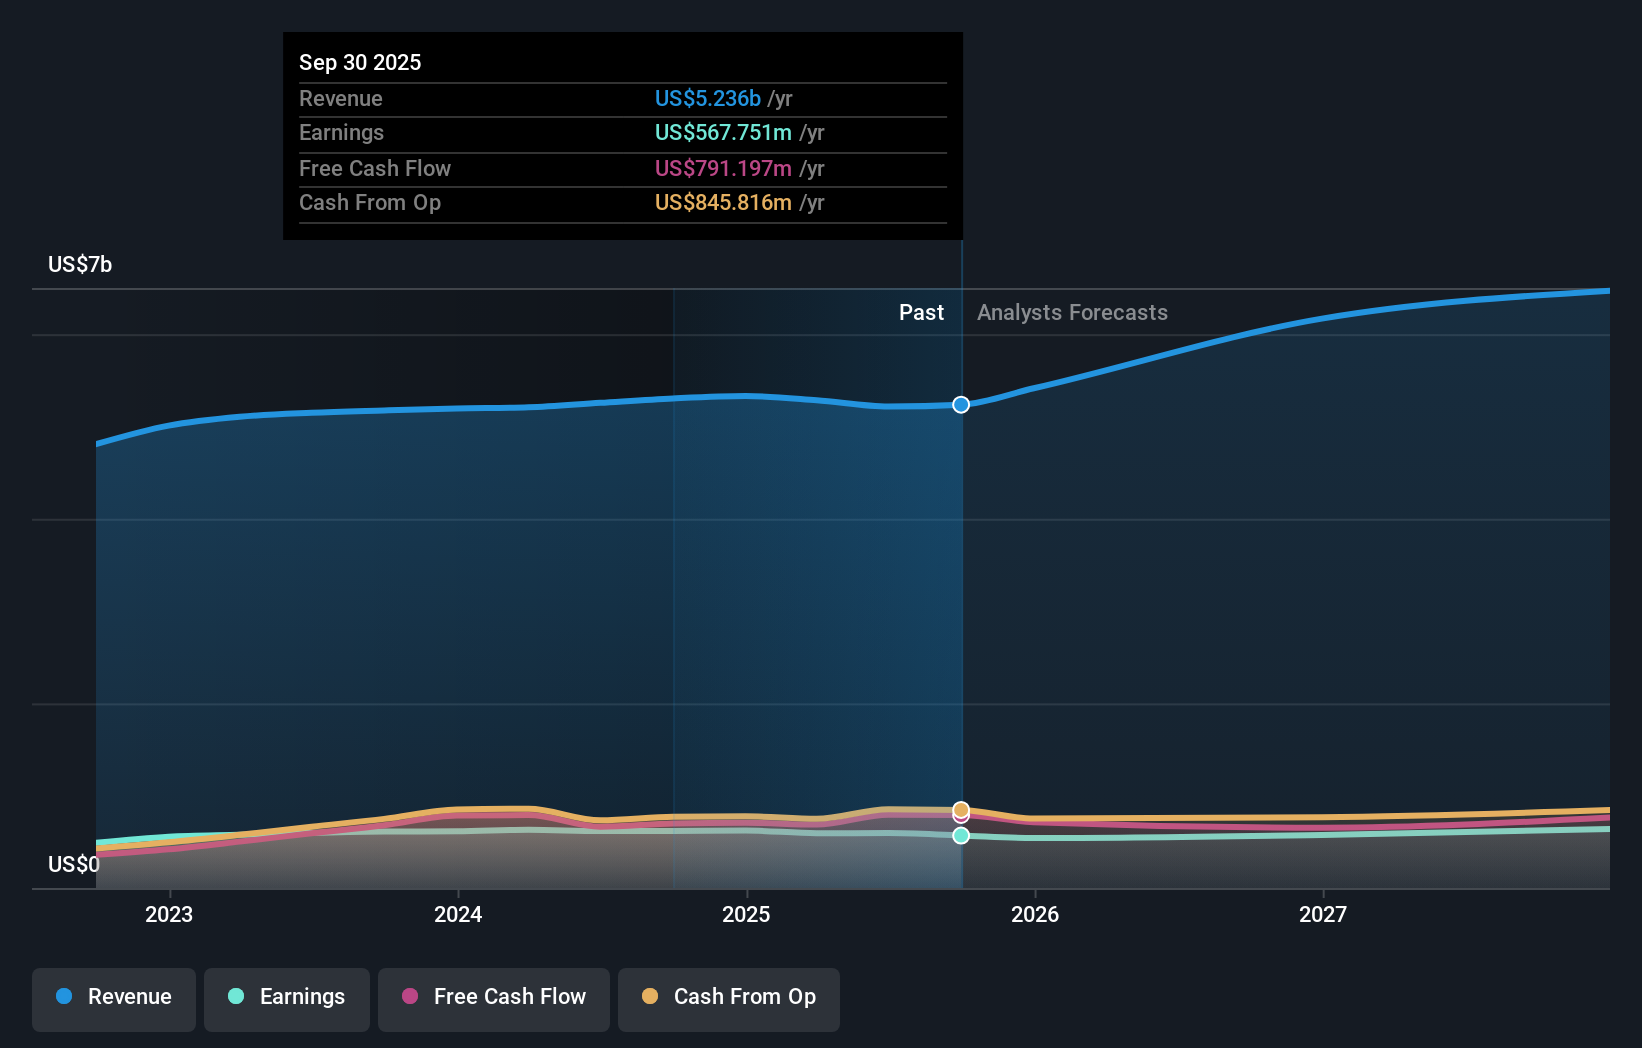
Task: Click the orange Cash From Op legend dot
Action: tap(650, 997)
